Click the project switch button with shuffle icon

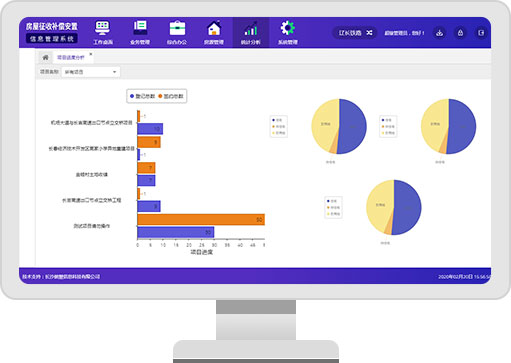[355, 33]
